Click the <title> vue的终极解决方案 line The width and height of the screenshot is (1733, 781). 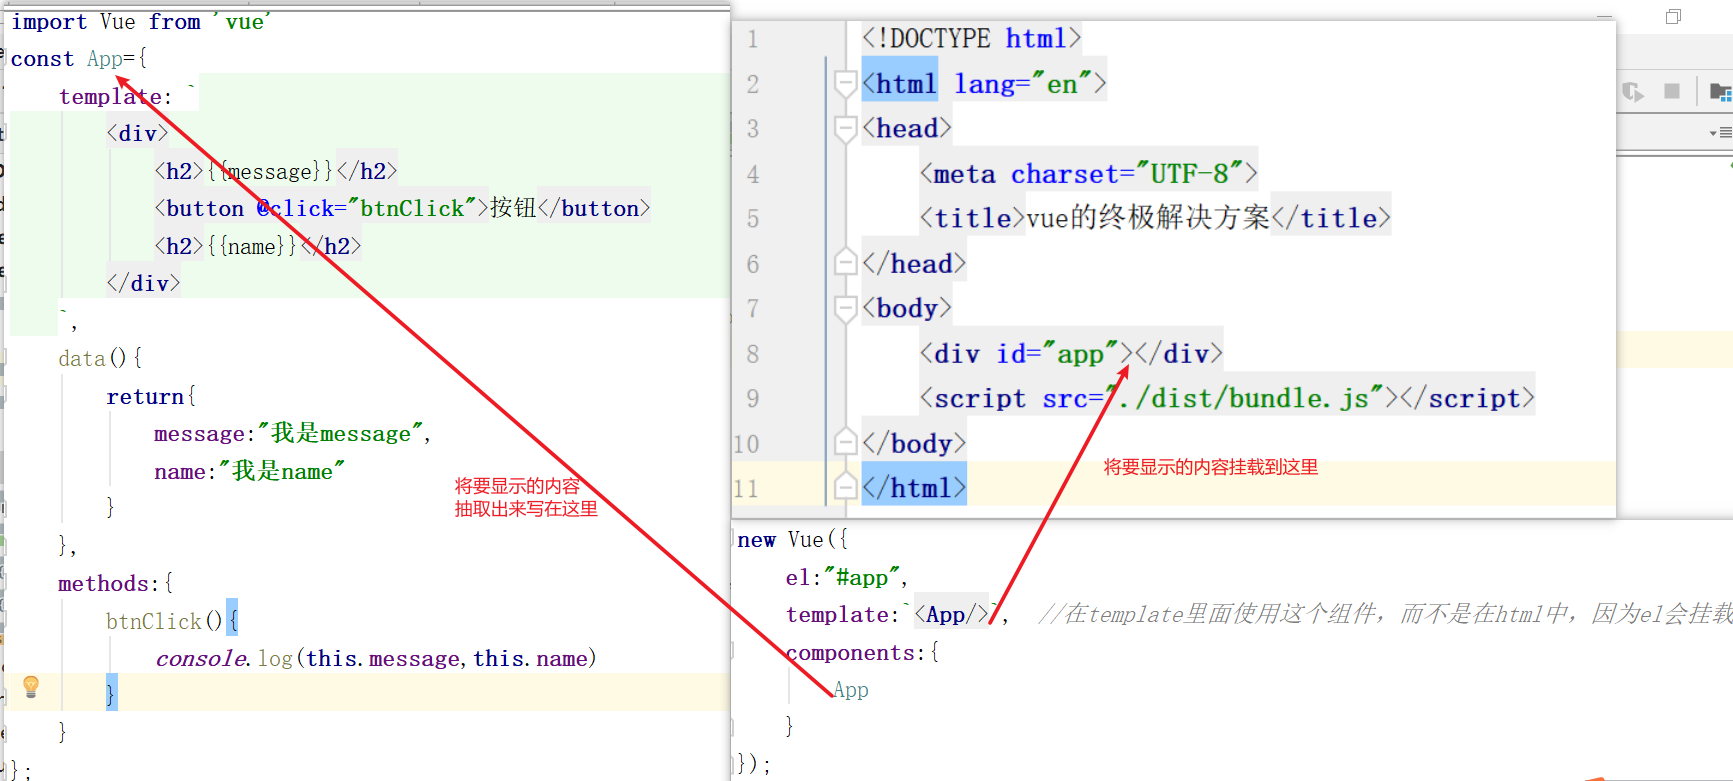(x=1155, y=218)
